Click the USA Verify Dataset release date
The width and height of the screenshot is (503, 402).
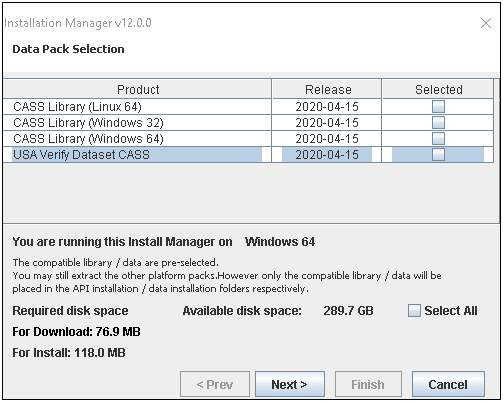click(x=327, y=155)
